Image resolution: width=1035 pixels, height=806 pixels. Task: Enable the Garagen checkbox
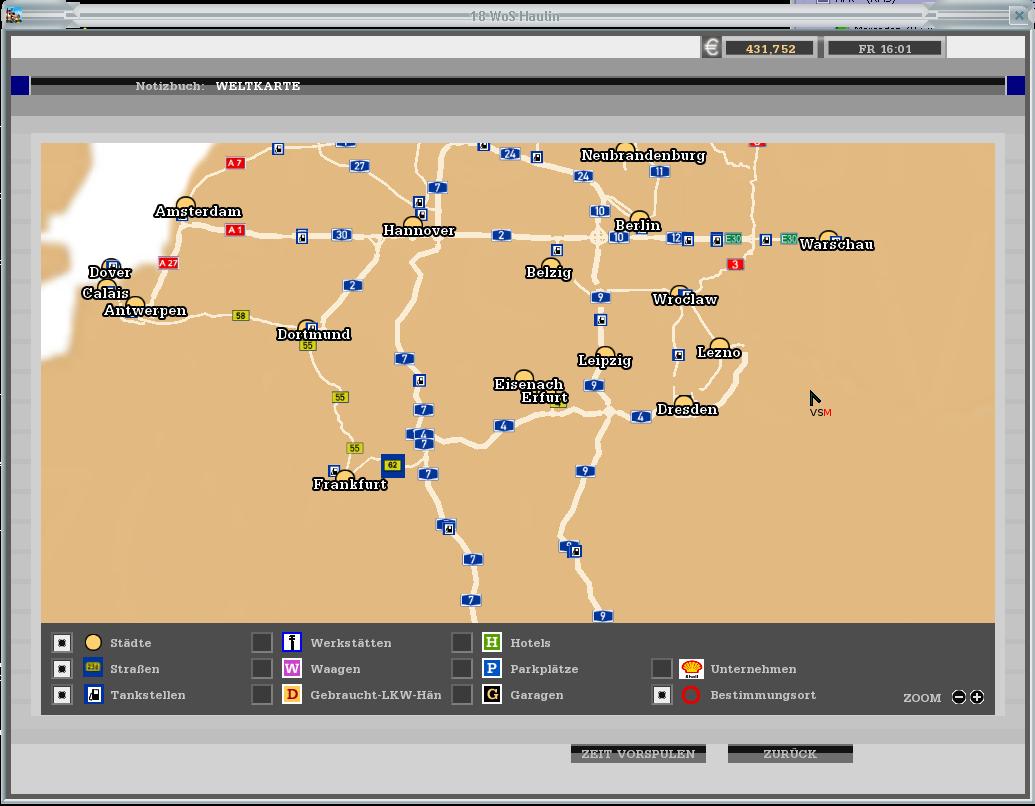pos(462,695)
